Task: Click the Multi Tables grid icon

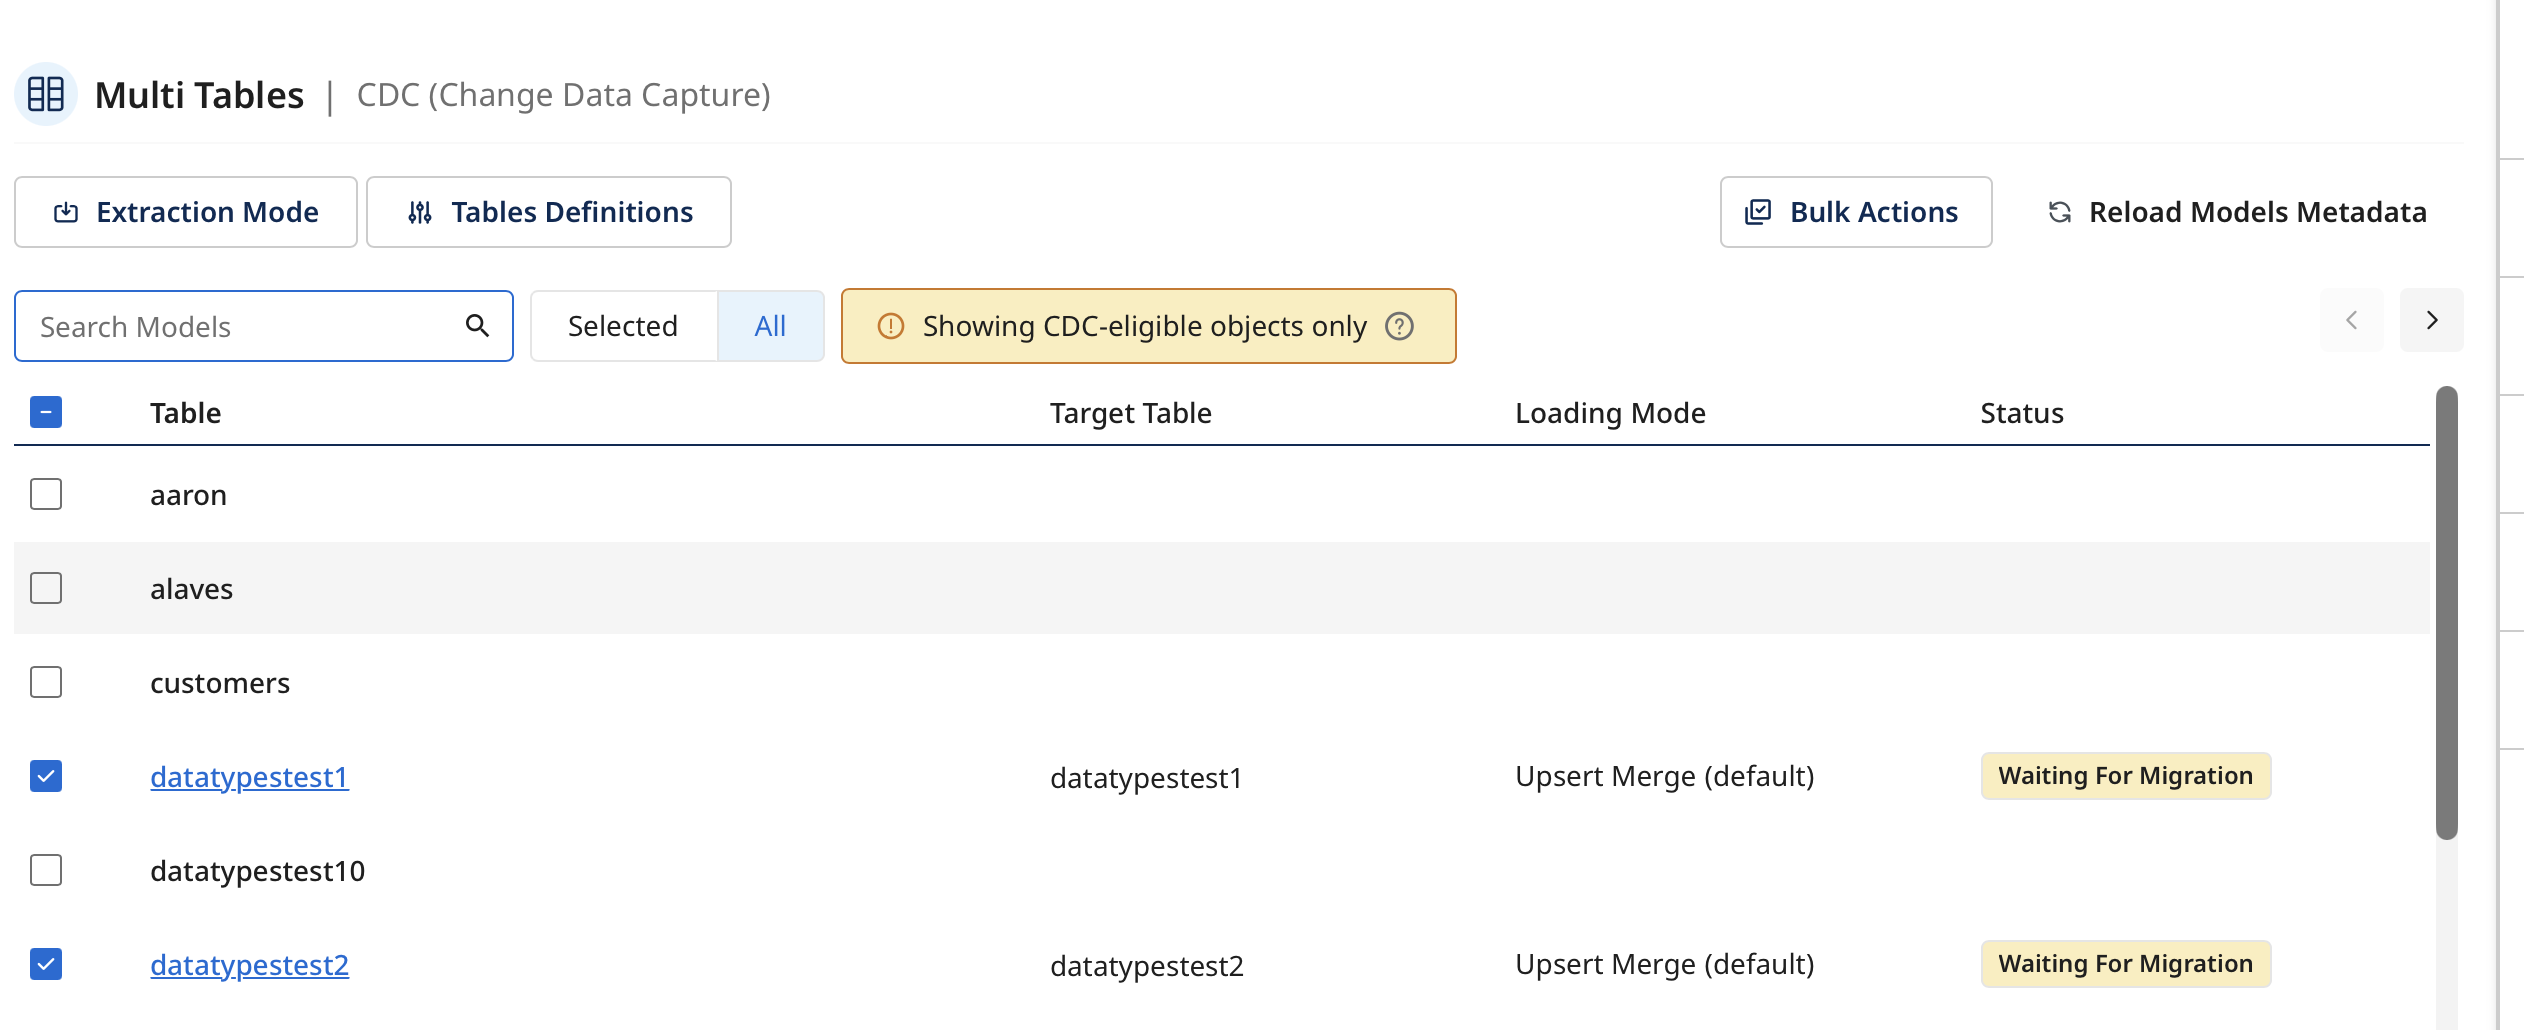Action: [x=46, y=95]
